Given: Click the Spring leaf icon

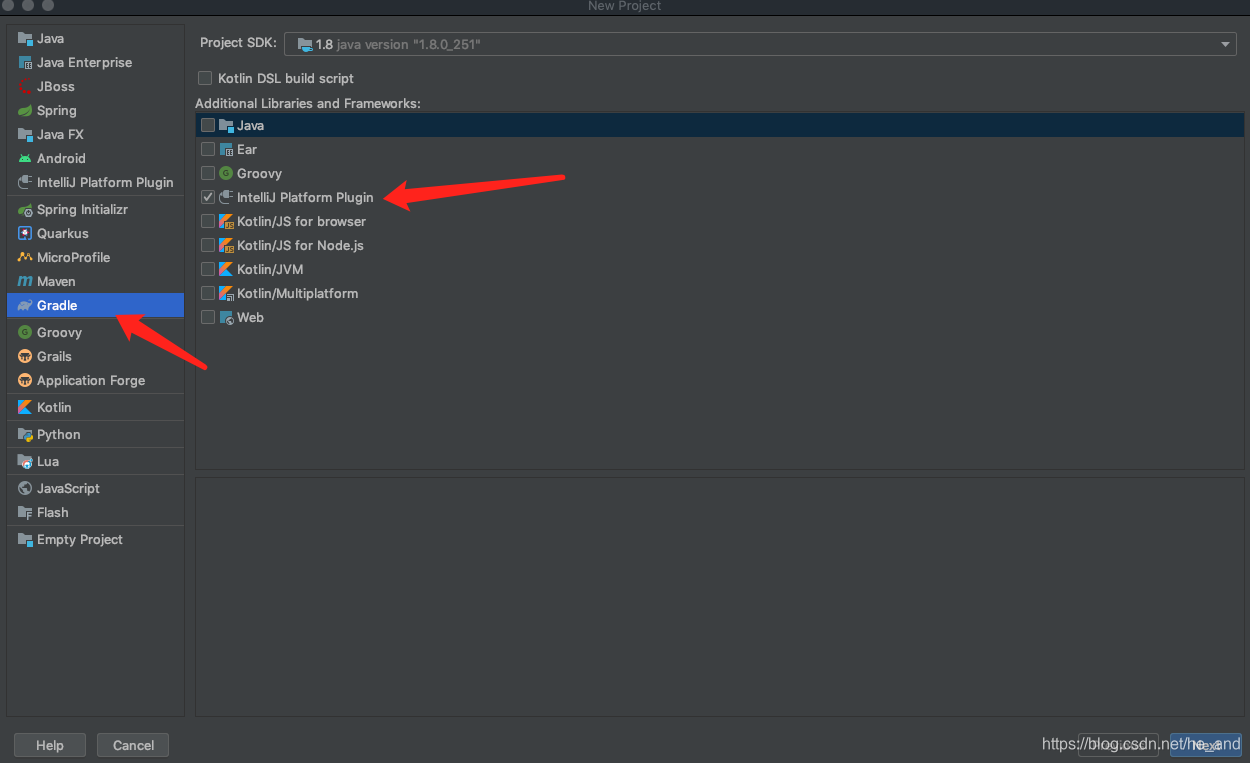Looking at the screenshot, I should (25, 110).
